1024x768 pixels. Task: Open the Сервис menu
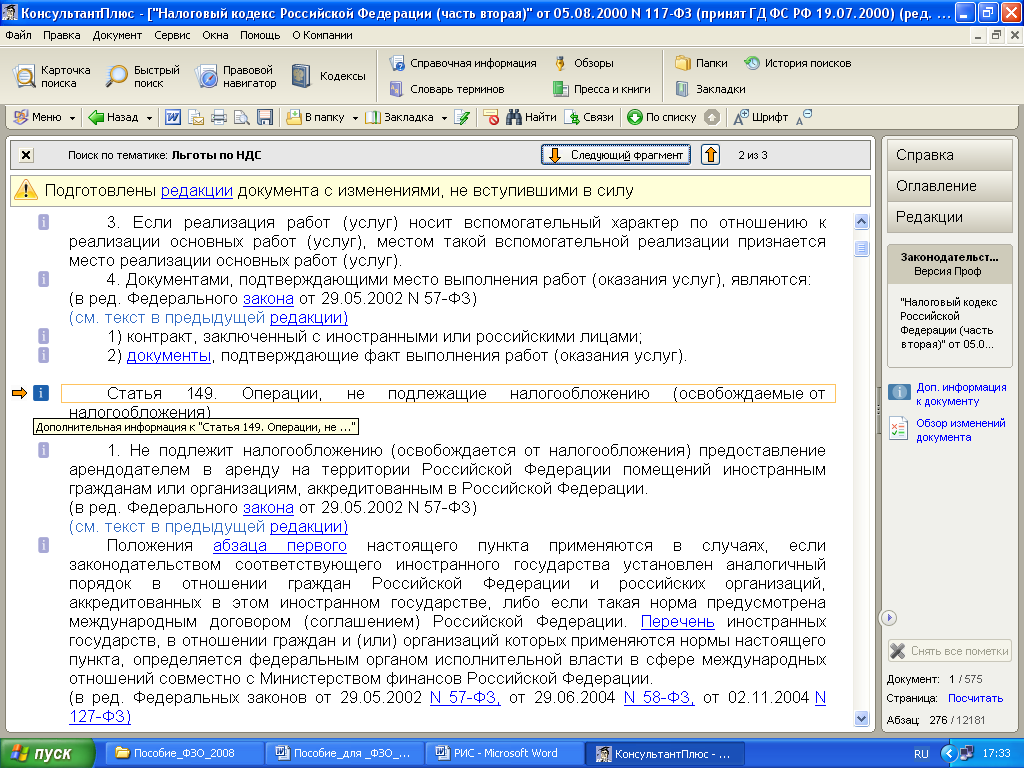pos(172,35)
